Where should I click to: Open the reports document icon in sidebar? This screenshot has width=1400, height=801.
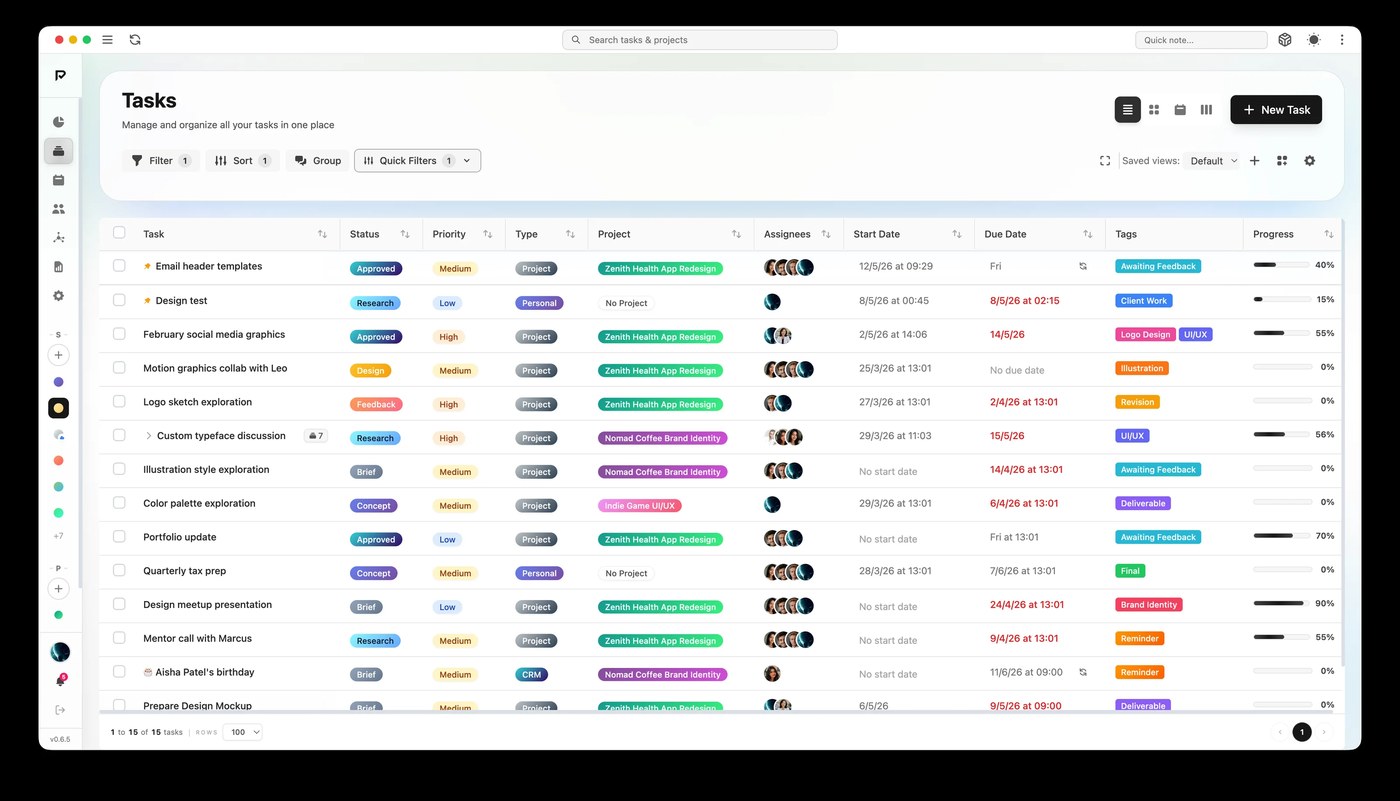[x=58, y=267]
